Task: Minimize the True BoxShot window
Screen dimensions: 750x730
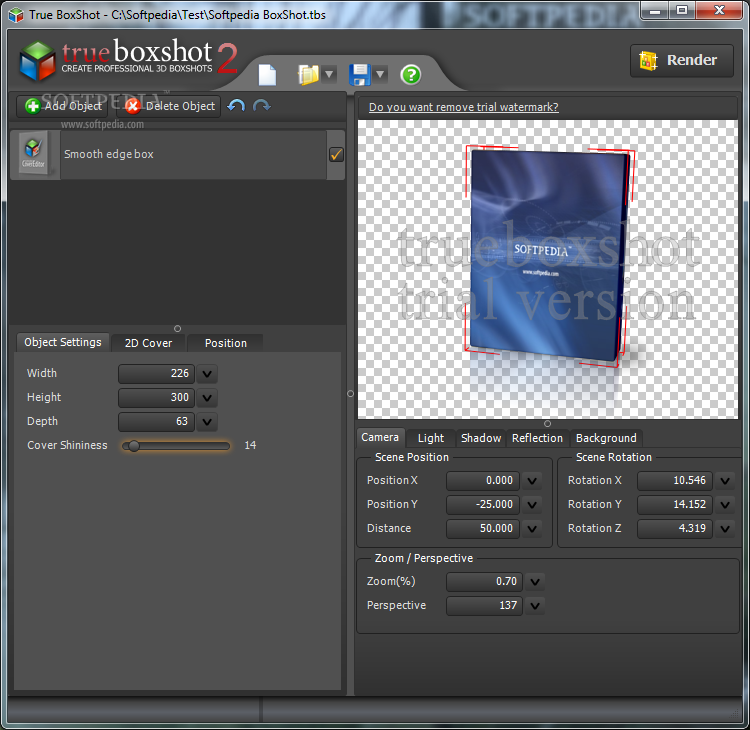Action: pyautogui.click(x=655, y=11)
